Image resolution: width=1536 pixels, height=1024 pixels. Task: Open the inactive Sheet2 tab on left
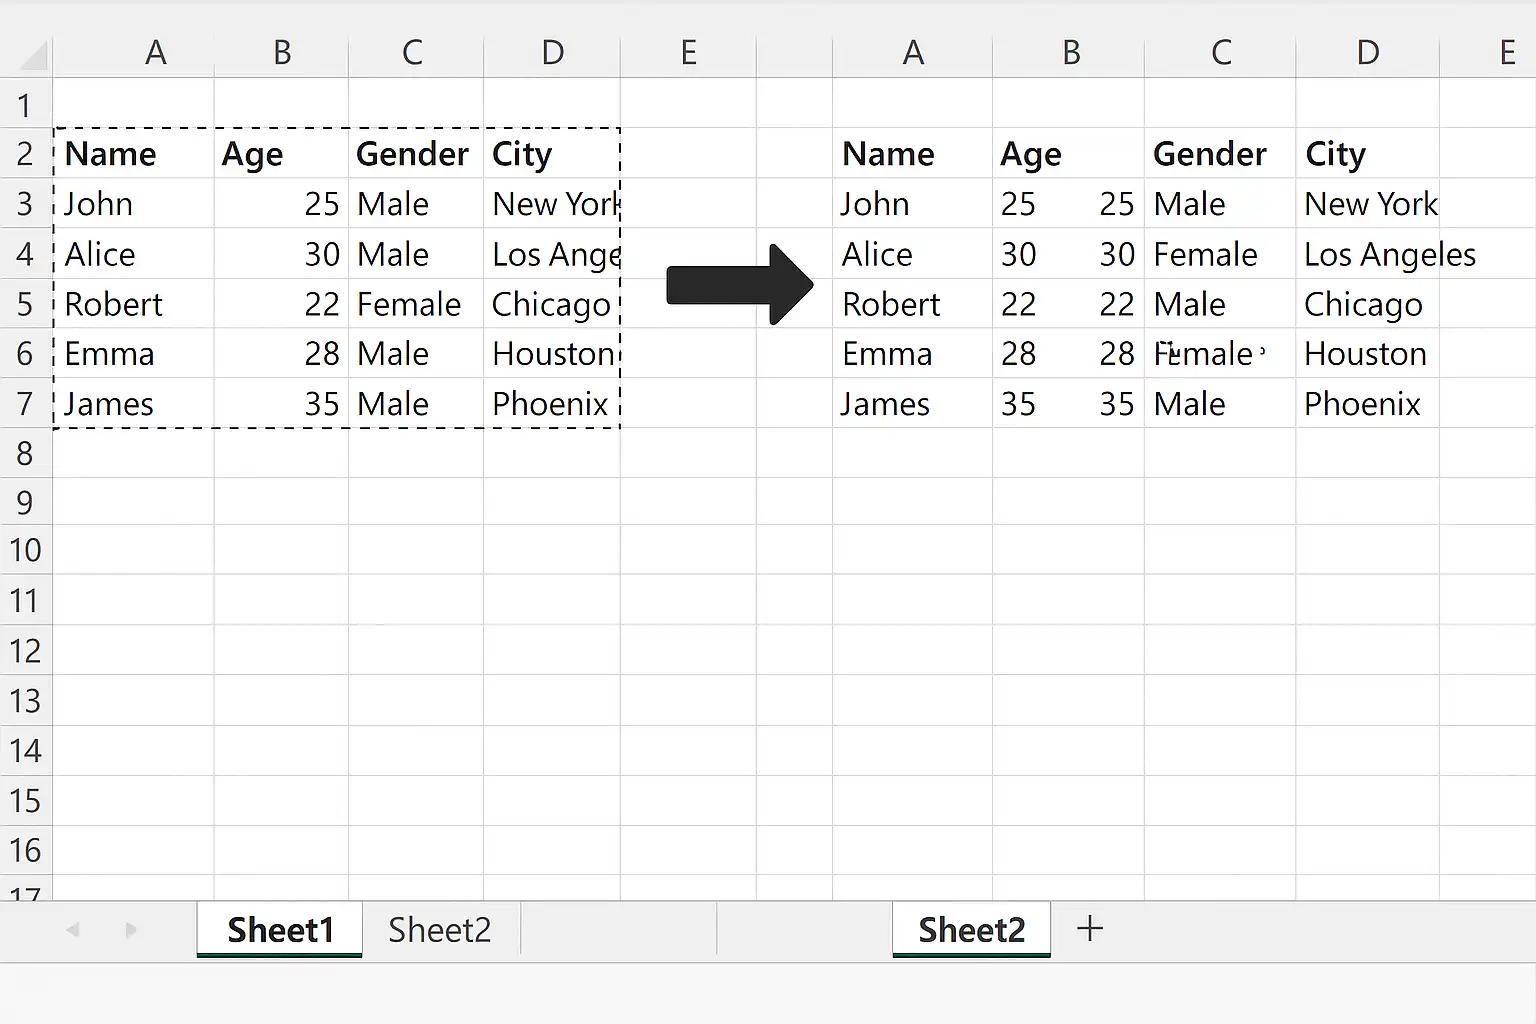(x=440, y=930)
